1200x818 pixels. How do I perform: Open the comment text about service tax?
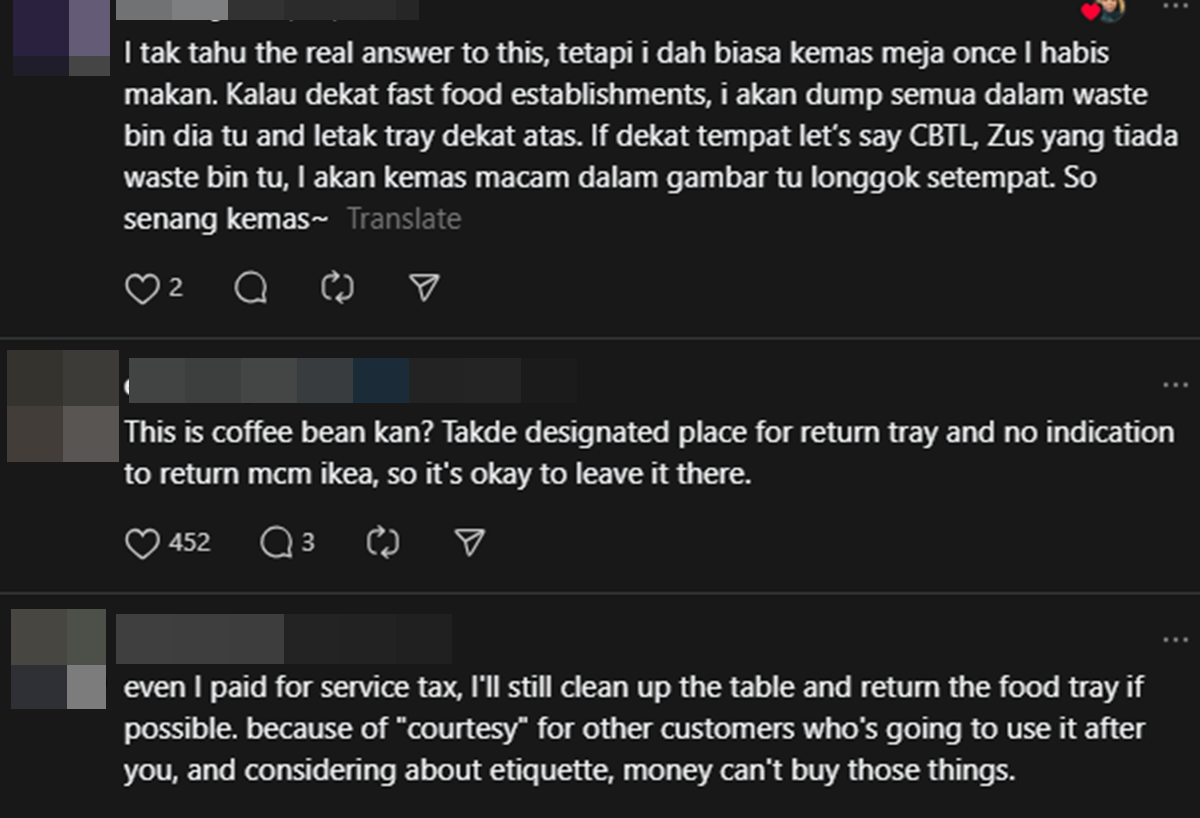coord(634,730)
